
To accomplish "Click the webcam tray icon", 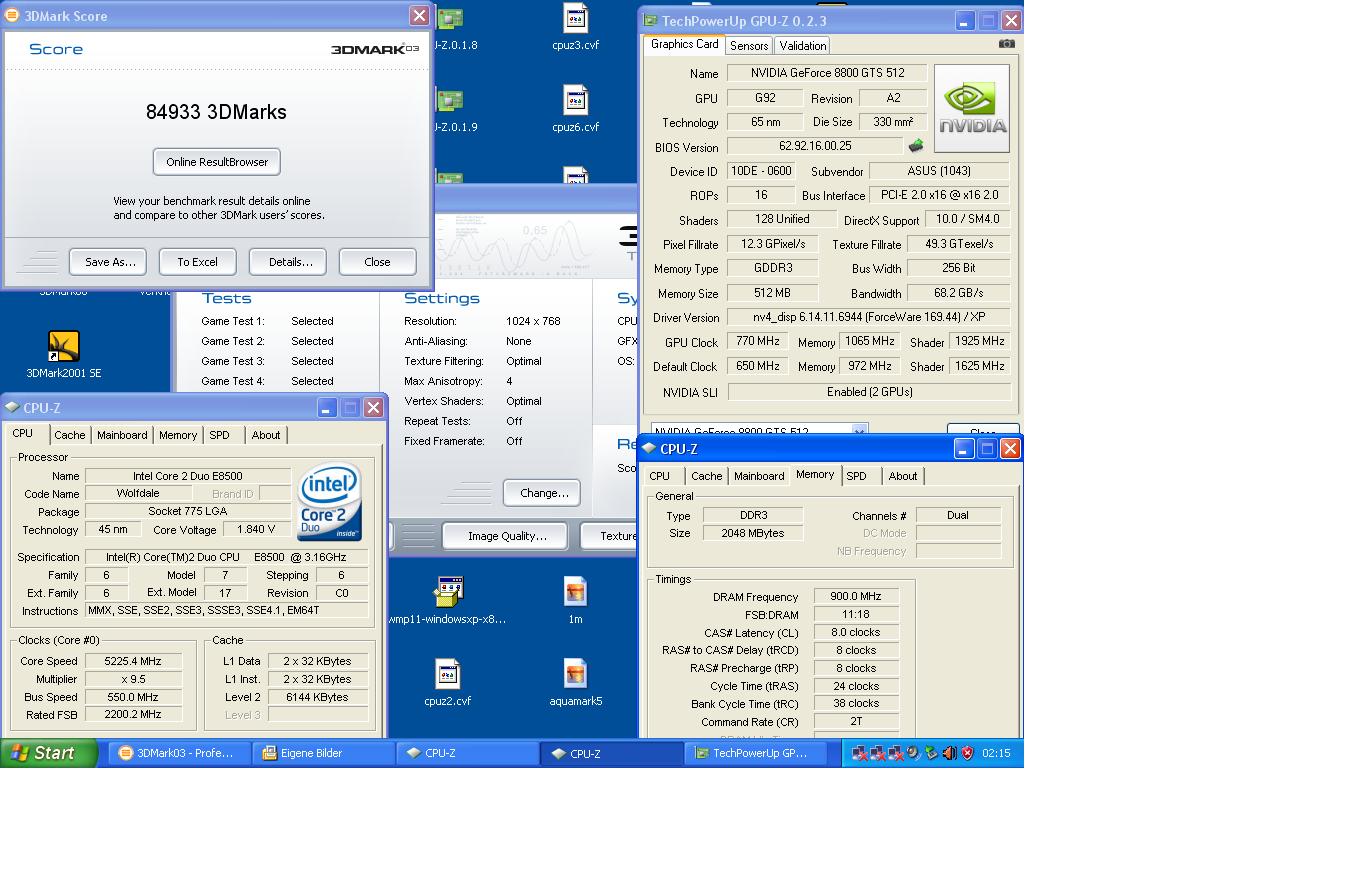I will [913, 753].
